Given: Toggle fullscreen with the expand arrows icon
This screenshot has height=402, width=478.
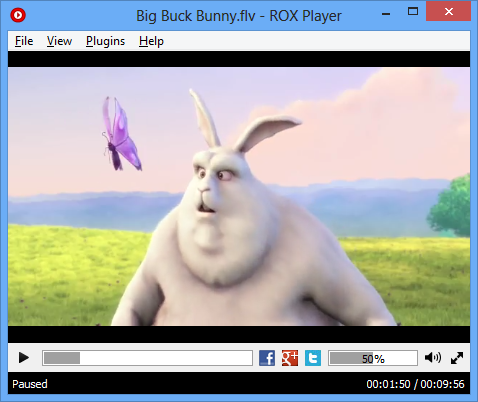Looking at the screenshot, I should [457, 358].
